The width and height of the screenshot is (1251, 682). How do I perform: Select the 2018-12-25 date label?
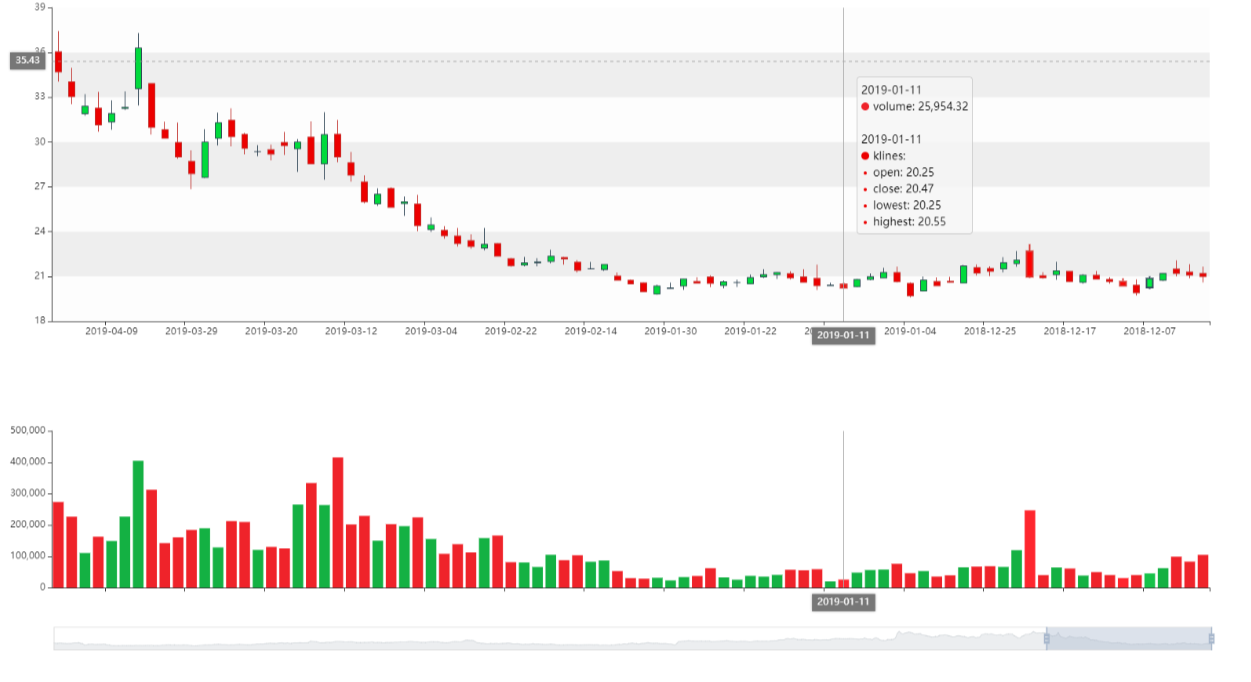click(990, 331)
